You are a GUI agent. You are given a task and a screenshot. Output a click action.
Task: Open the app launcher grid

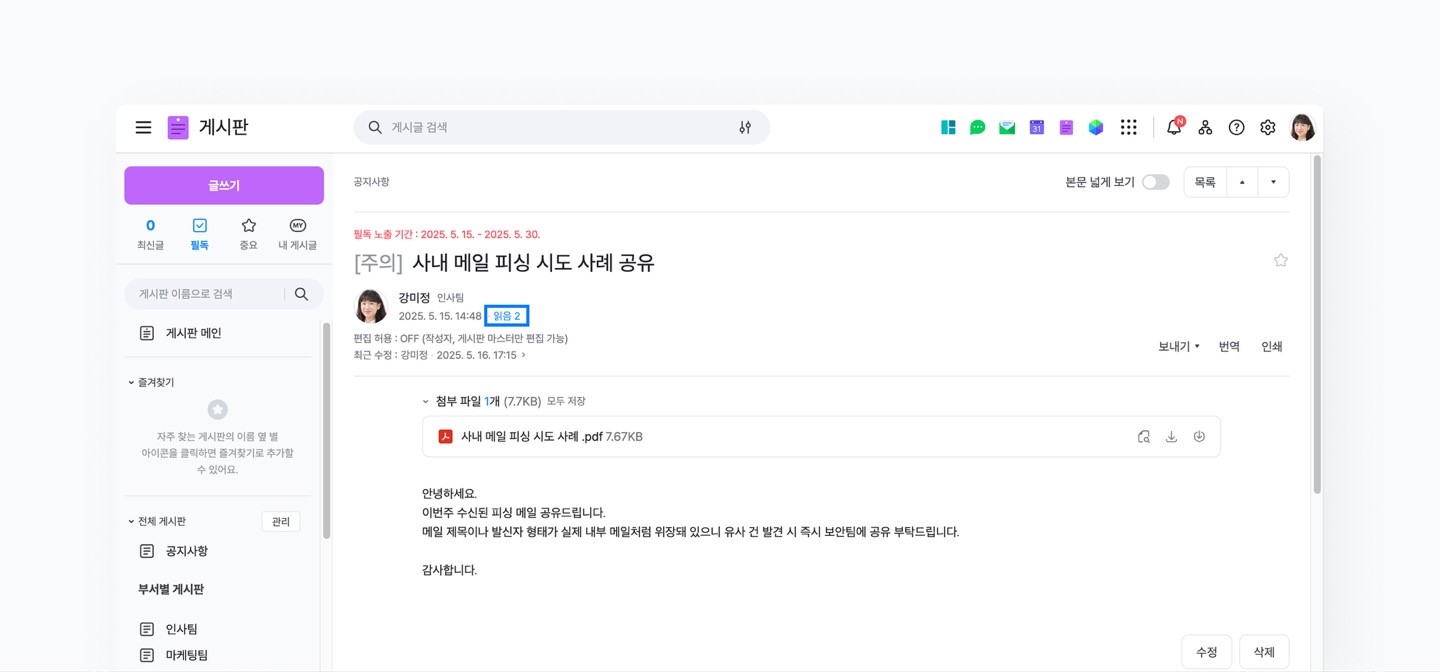click(1129, 127)
